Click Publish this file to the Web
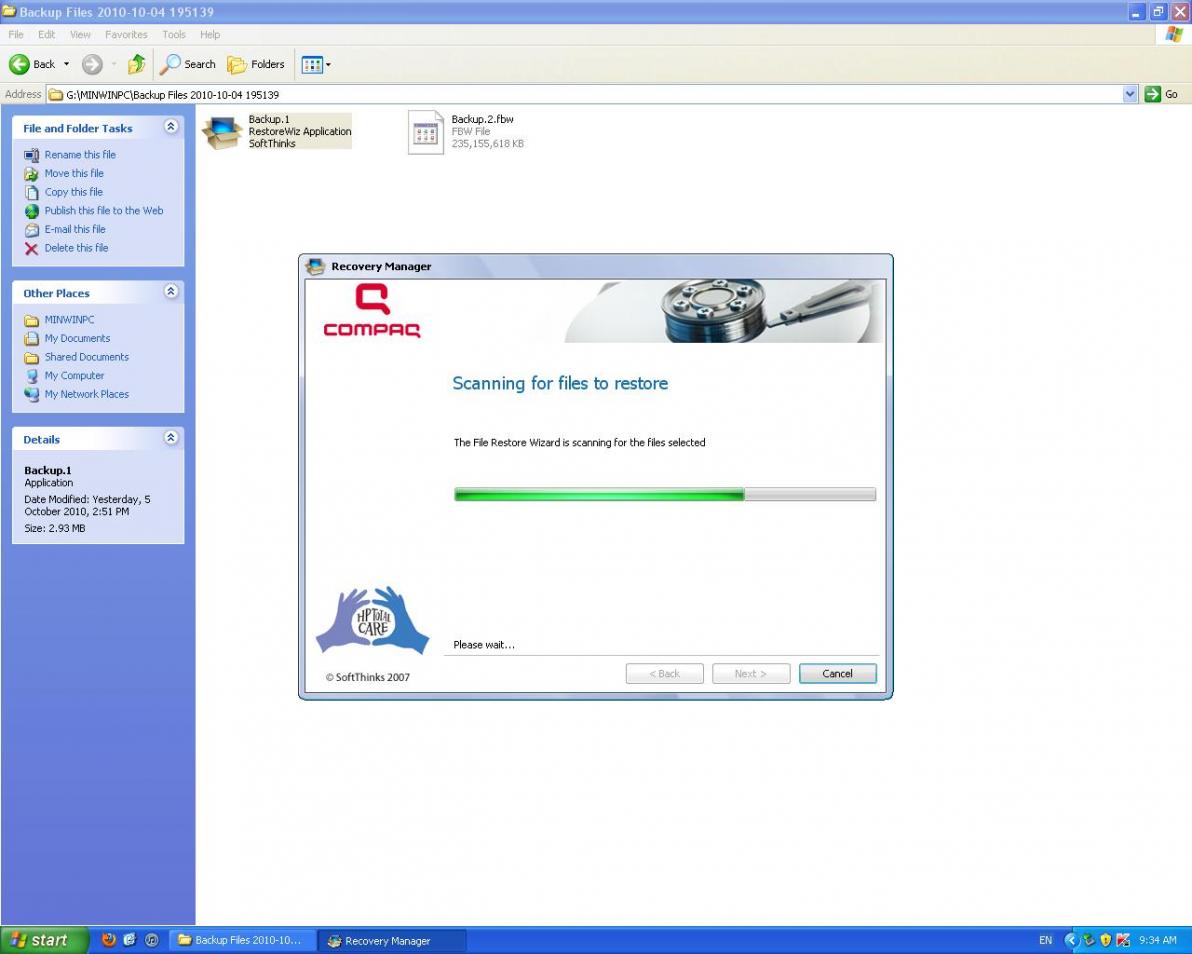The width and height of the screenshot is (1192, 954). click(103, 211)
